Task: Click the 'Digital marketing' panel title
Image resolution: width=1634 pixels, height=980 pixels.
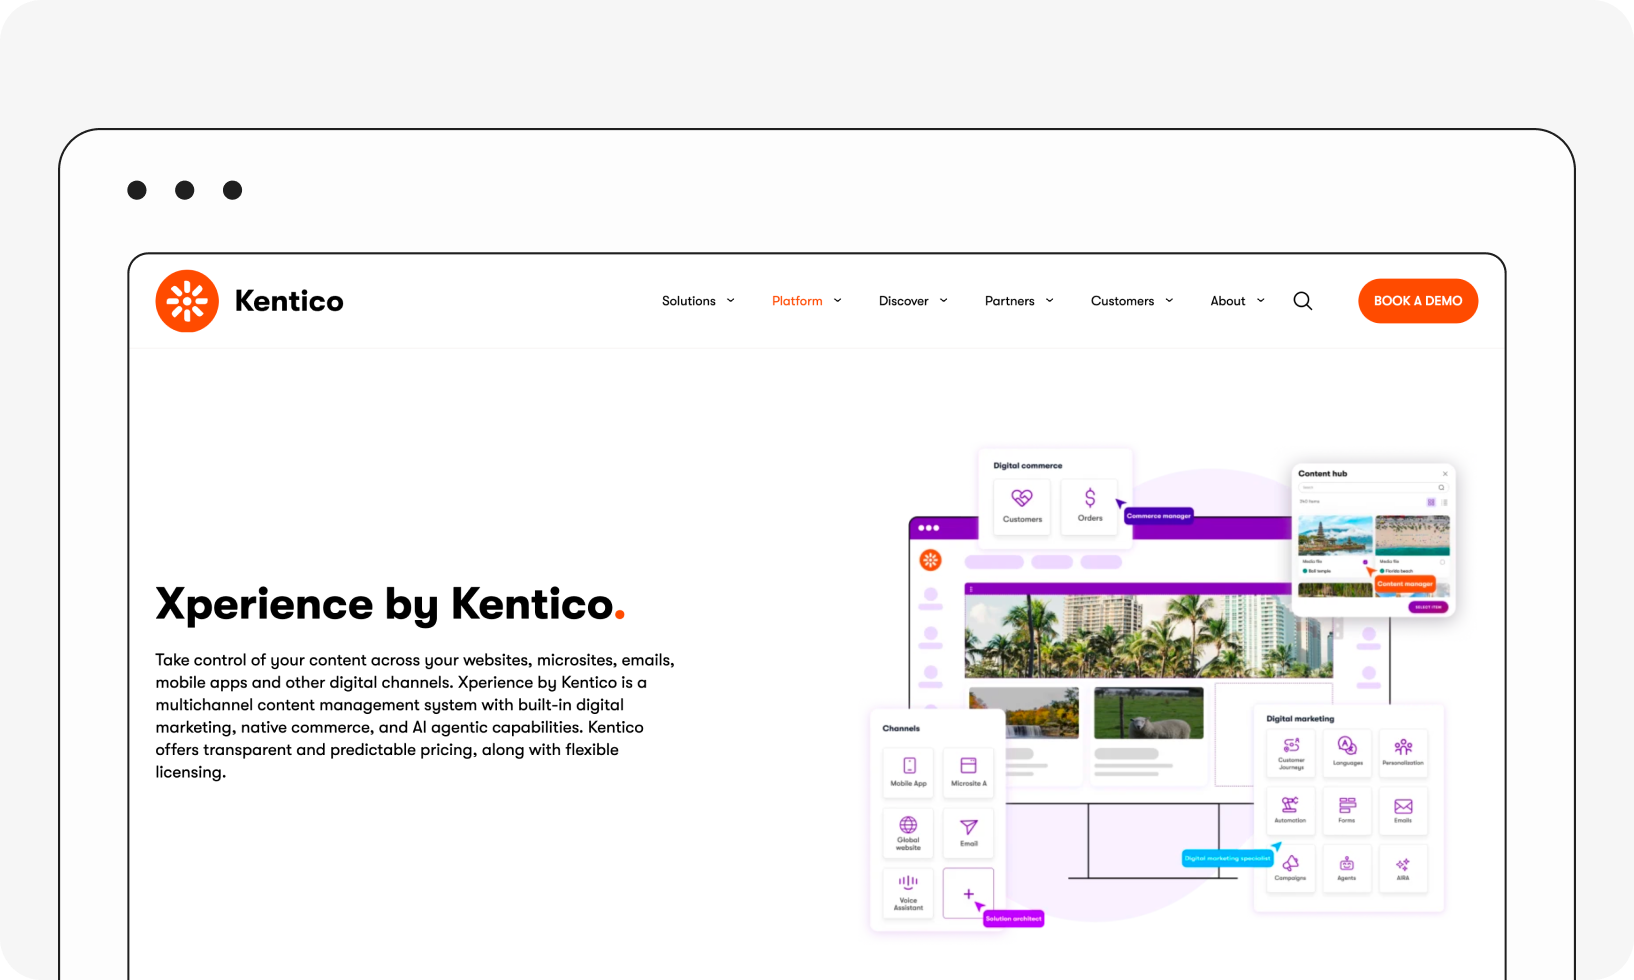Action: 1300,719
